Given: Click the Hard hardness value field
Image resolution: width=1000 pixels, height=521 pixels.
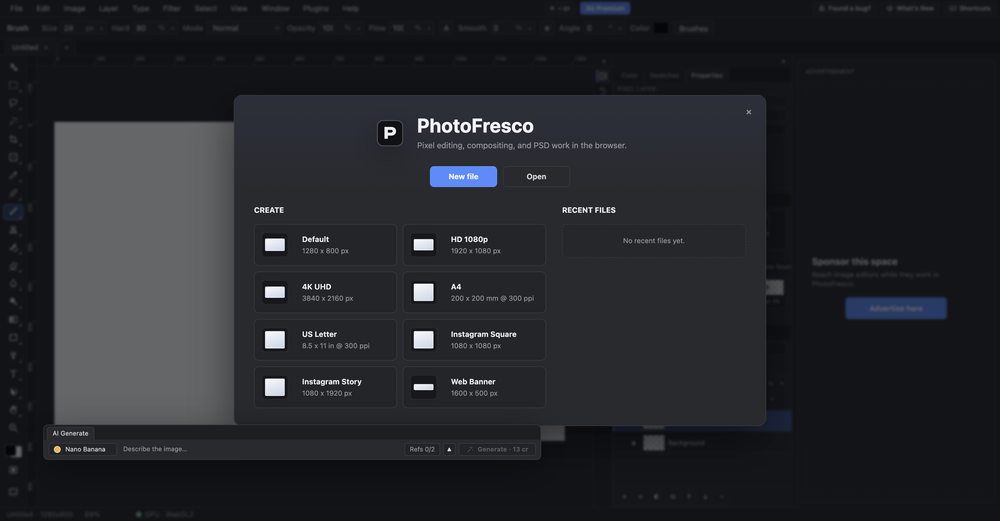Looking at the screenshot, I should [145, 28].
